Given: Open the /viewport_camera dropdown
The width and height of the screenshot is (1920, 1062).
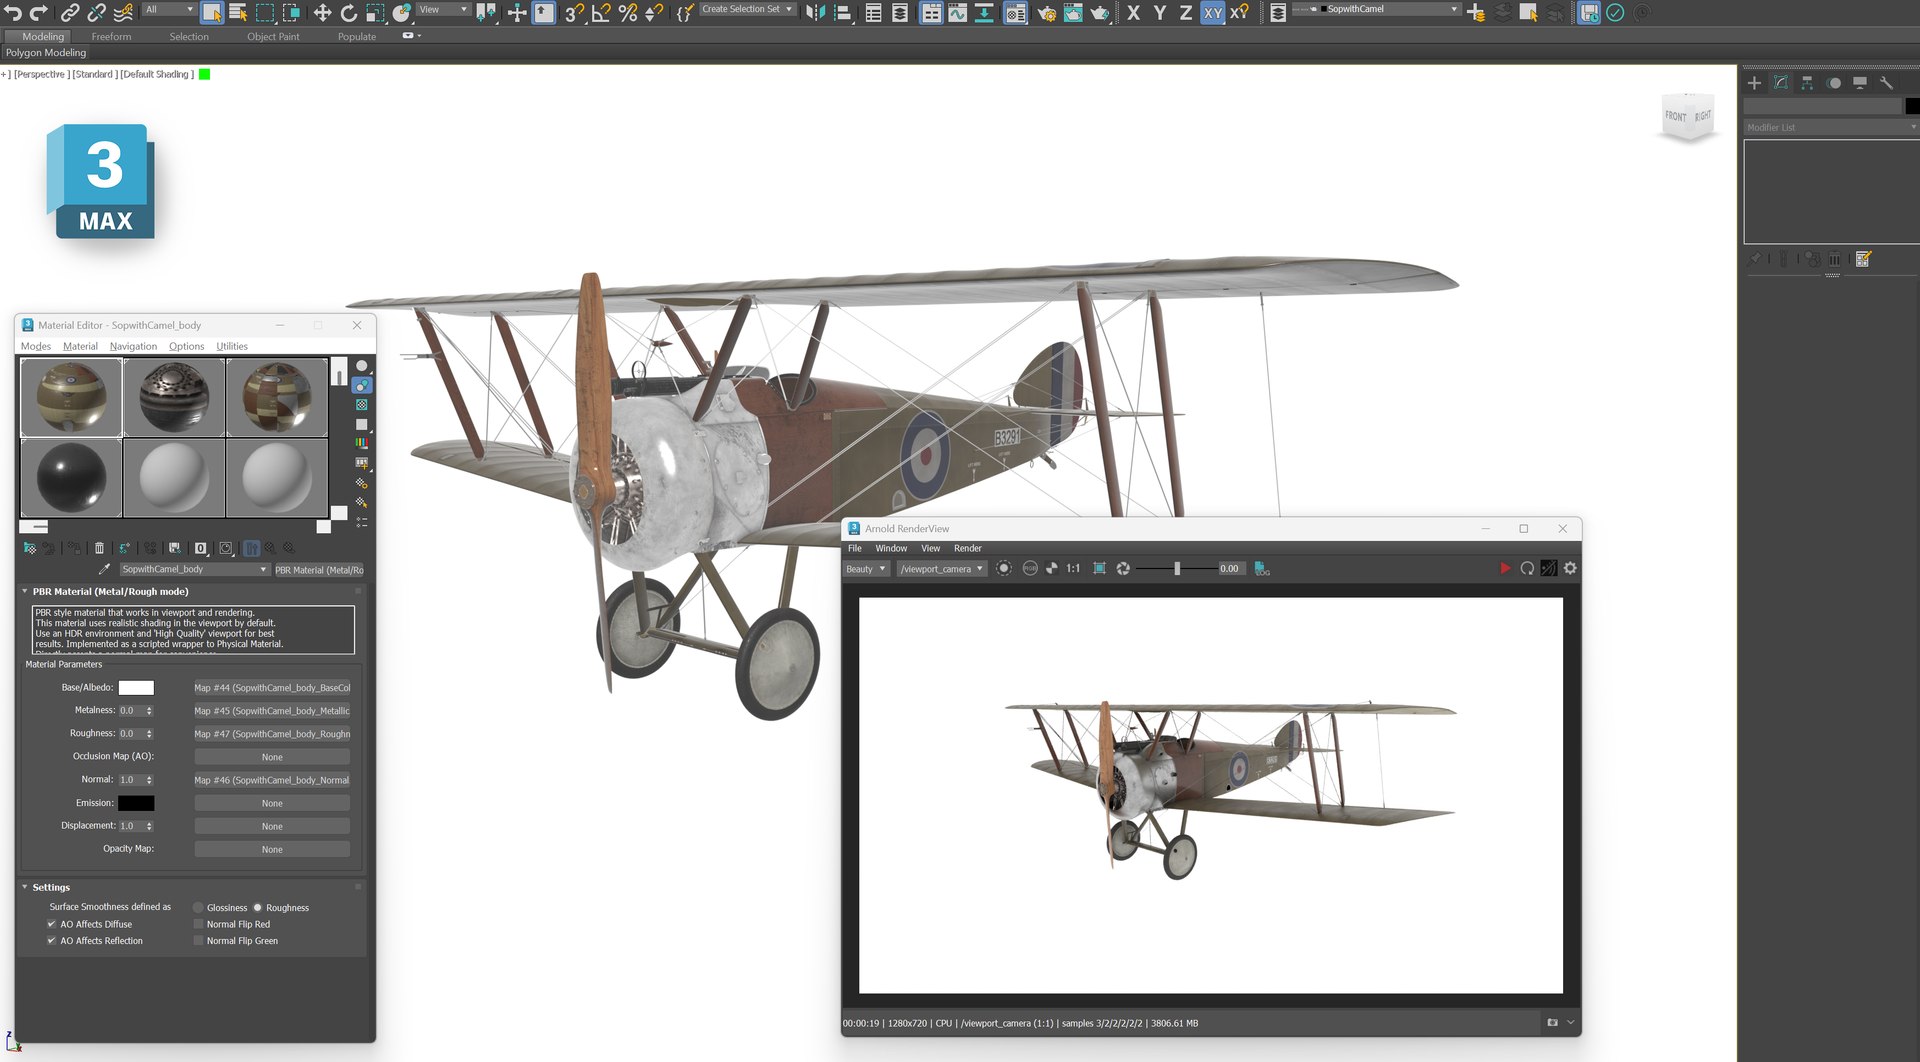Looking at the screenshot, I should [941, 569].
